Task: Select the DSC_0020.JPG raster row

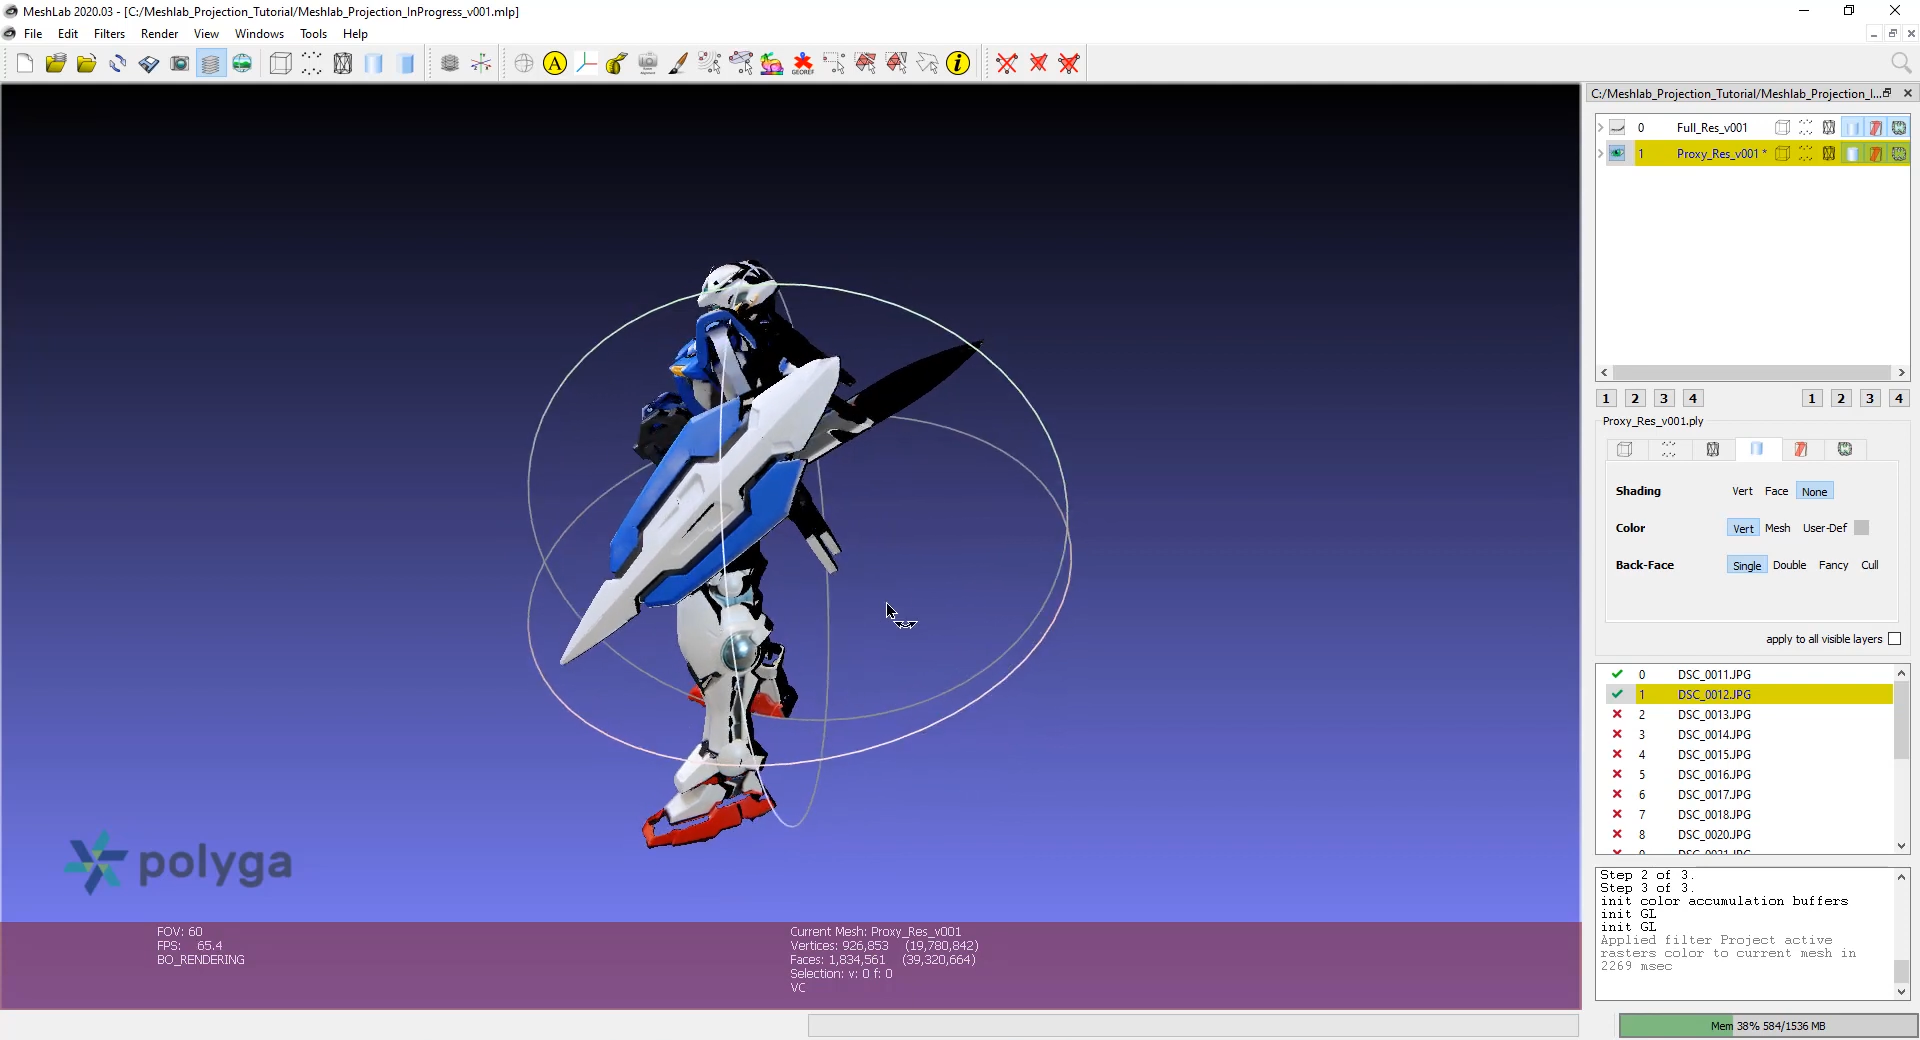Action: [x=1744, y=835]
